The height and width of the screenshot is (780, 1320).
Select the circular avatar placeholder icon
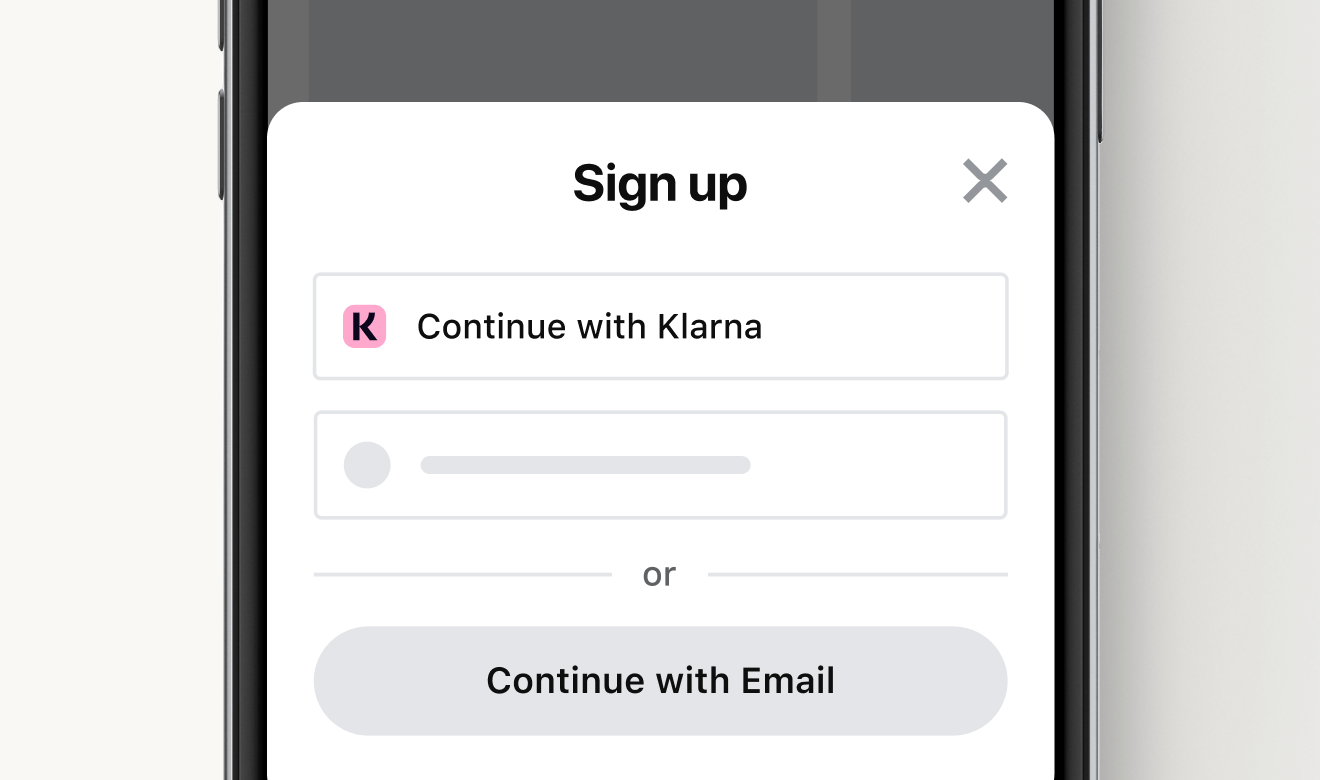(367, 465)
